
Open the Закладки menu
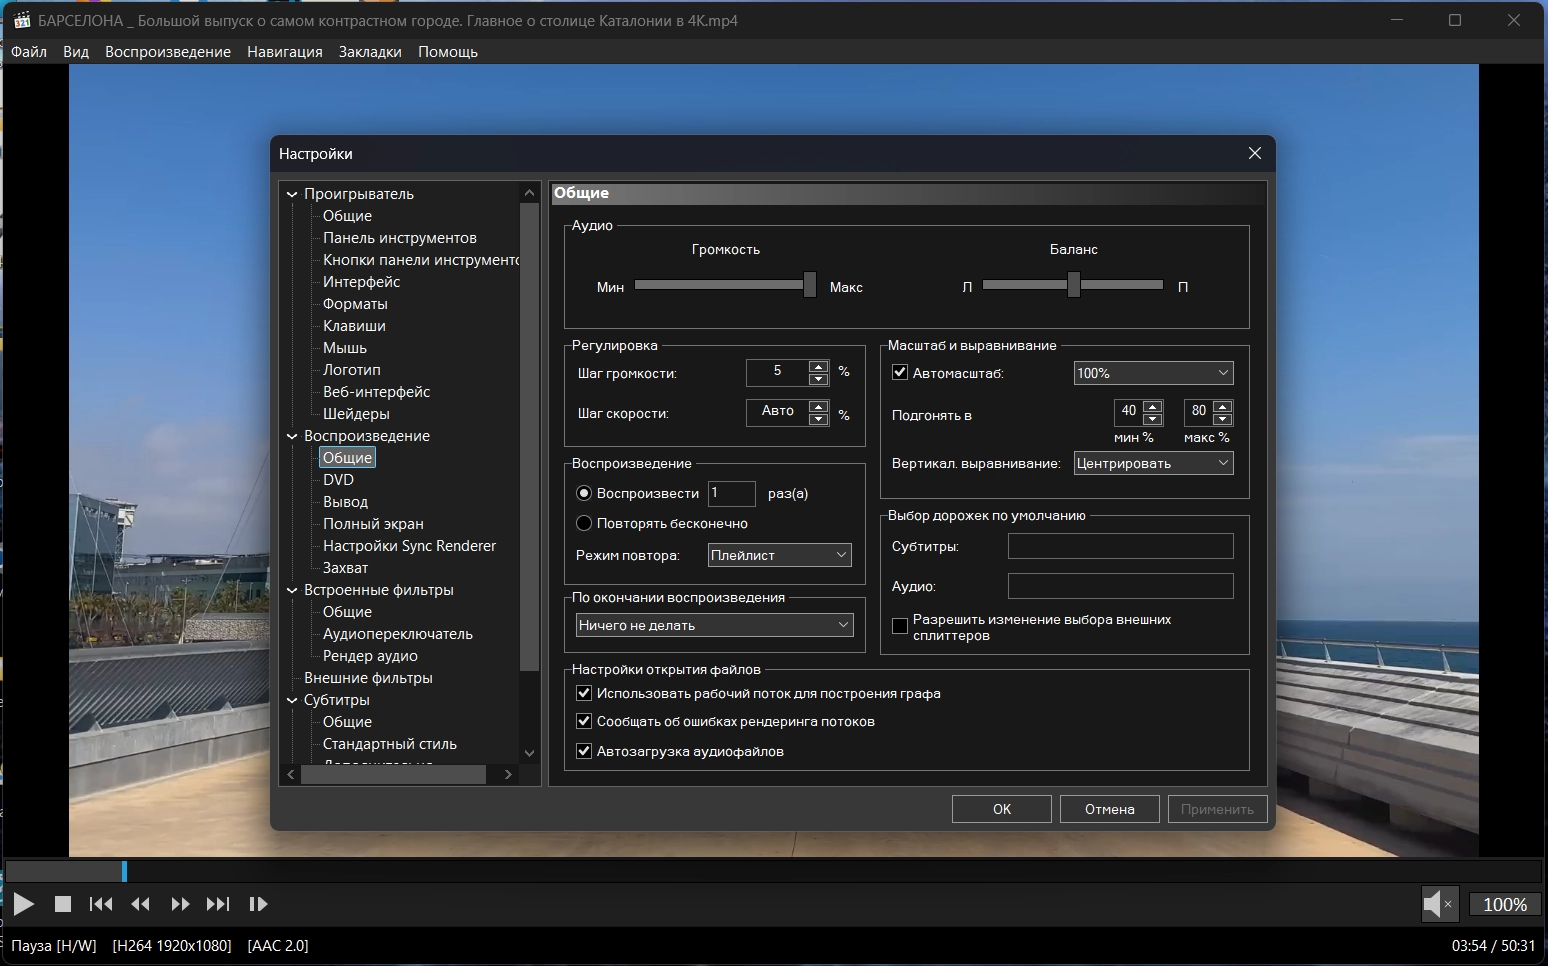[x=370, y=52]
